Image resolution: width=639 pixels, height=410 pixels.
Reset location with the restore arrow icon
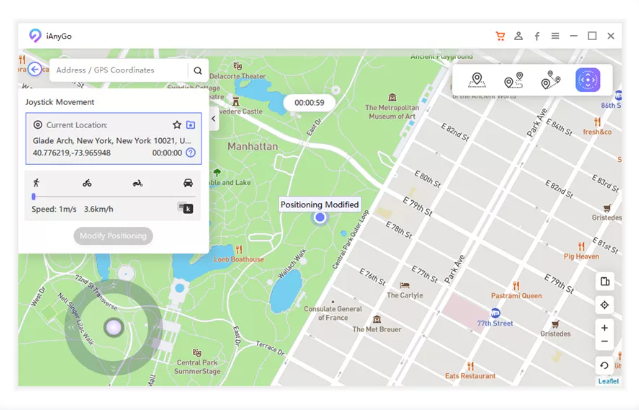point(604,366)
